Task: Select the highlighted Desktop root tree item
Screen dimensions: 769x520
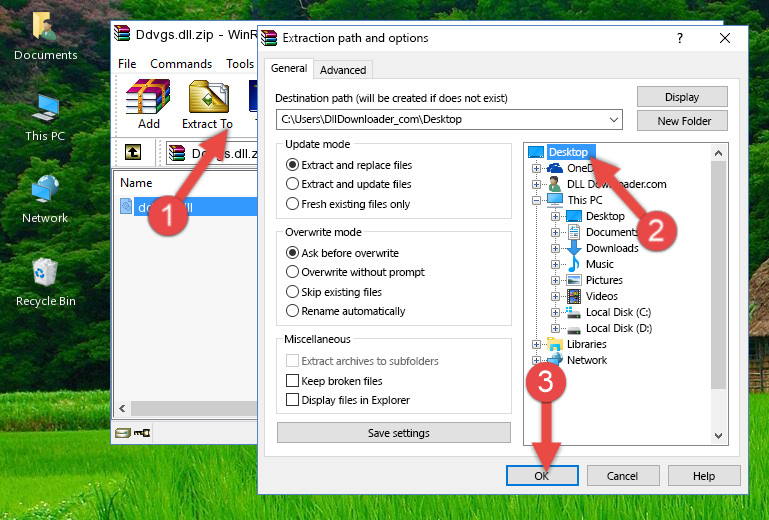Action: coord(568,152)
